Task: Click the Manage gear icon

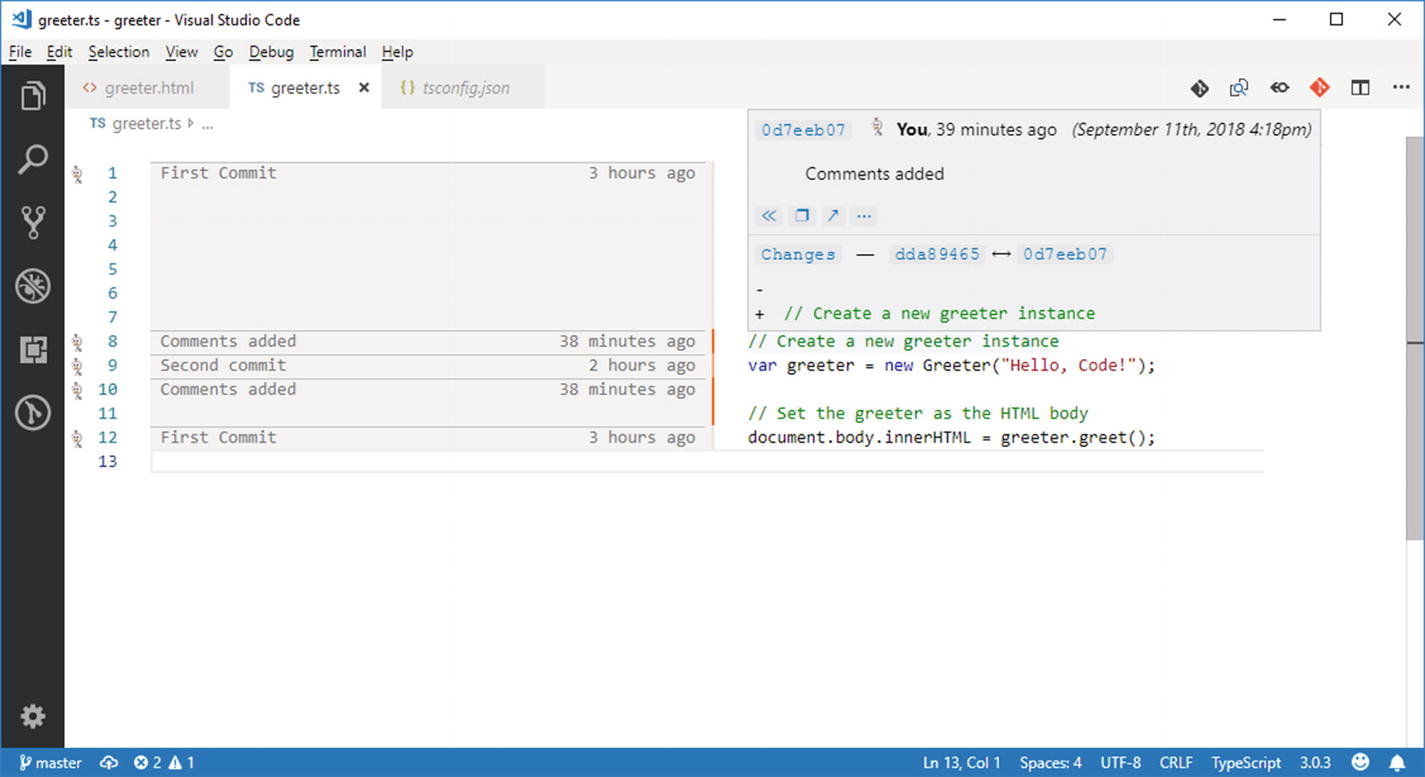Action: click(32, 716)
